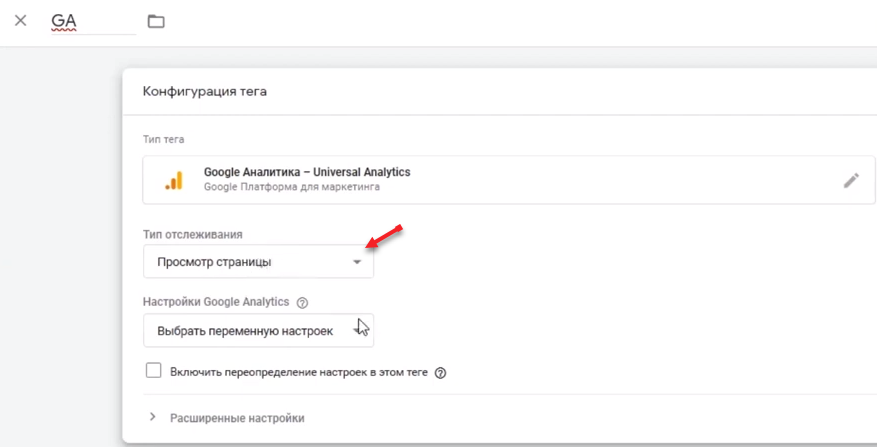Select the "Google Аналитика – Universal Analytics" title
The height and width of the screenshot is (447, 877).
coord(307,172)
